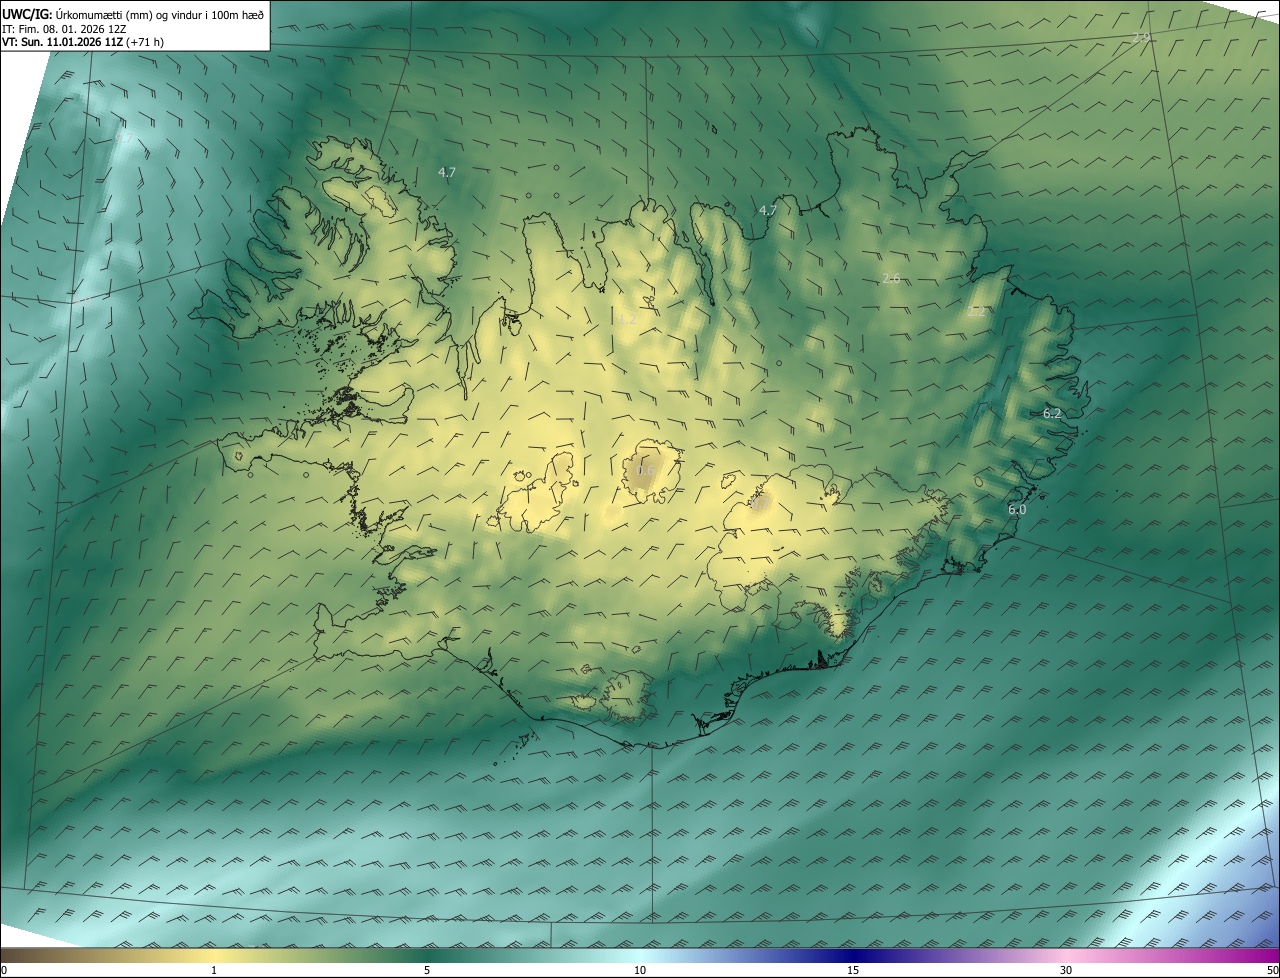Select the 1 mark on color legend

click(214, 970)
